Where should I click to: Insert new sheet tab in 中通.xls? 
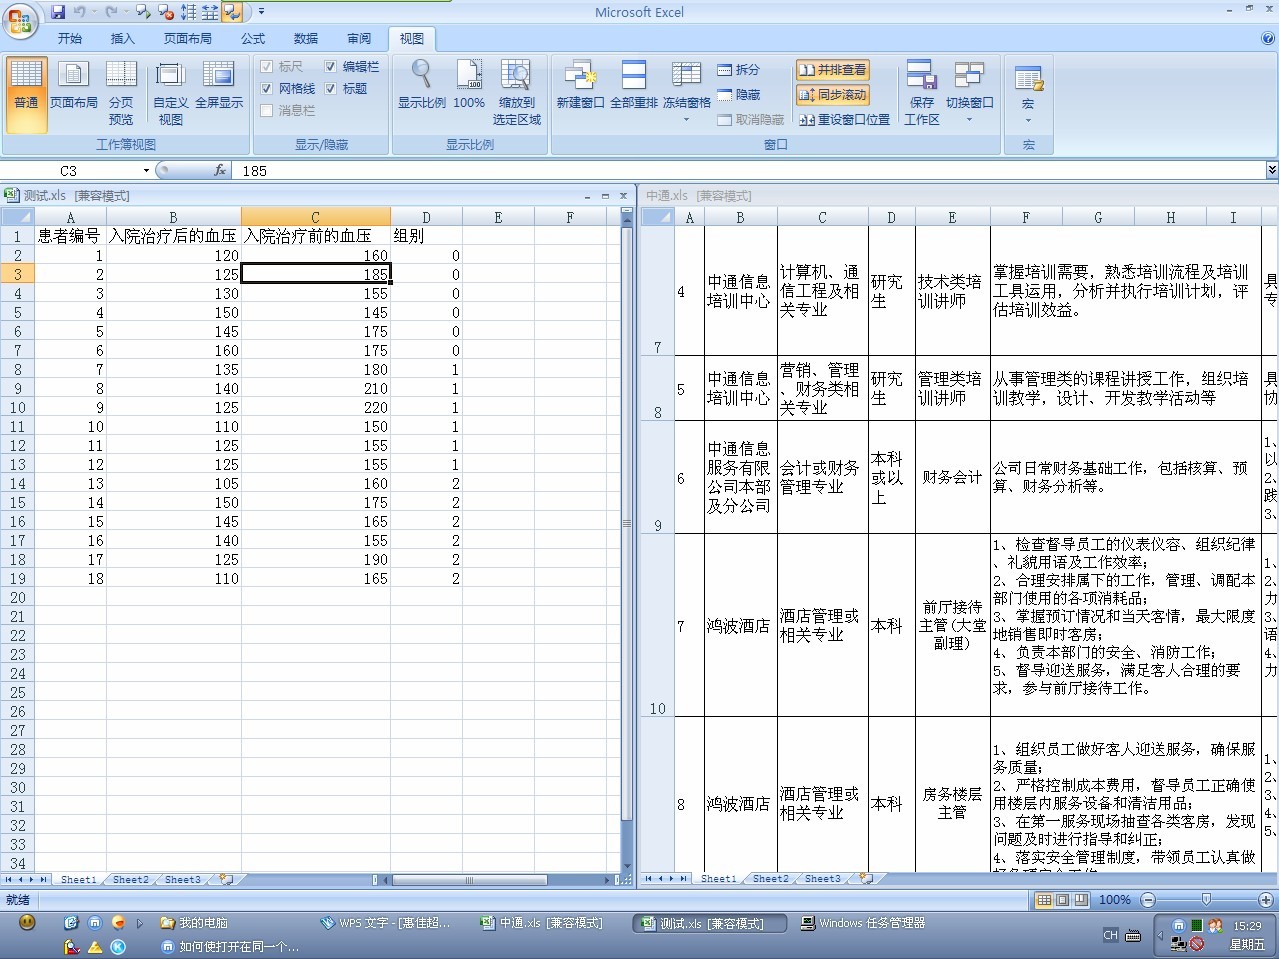point(866,879)
